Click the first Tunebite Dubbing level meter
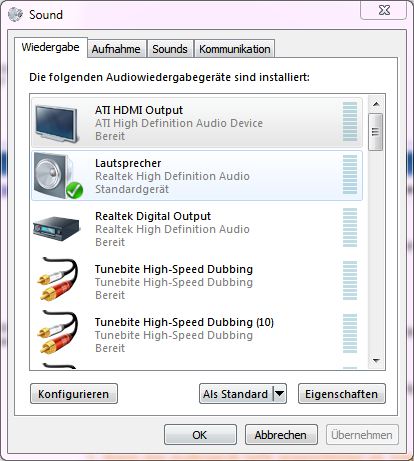The width and height of the screenshot is (414, 461). 350,281
